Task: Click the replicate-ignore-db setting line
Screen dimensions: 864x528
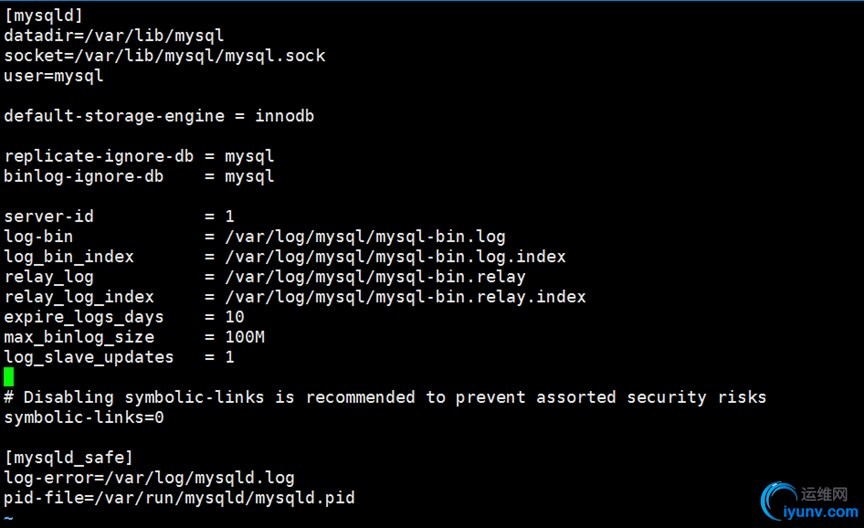Action: pos(139,156)
